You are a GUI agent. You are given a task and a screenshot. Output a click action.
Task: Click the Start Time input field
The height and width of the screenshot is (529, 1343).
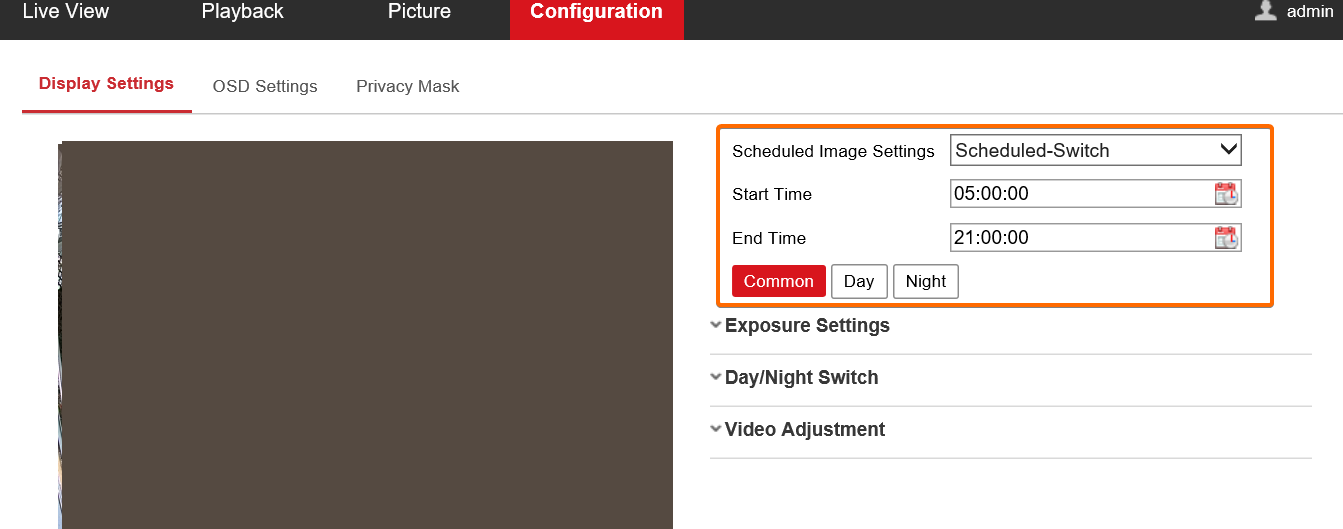point(1080,194)
